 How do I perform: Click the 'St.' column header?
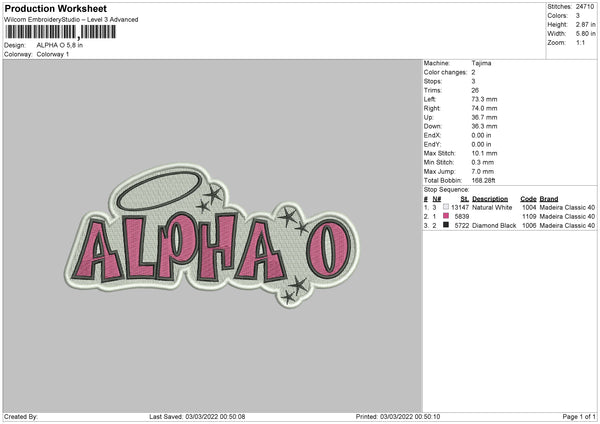tap(465, 199)
